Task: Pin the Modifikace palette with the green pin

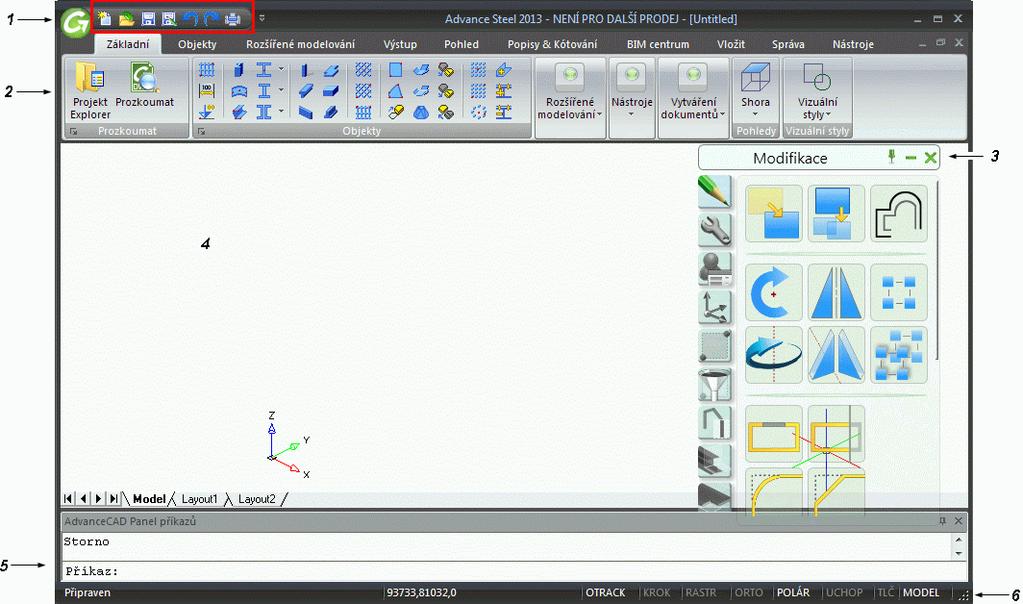Action: click(891, 157)
